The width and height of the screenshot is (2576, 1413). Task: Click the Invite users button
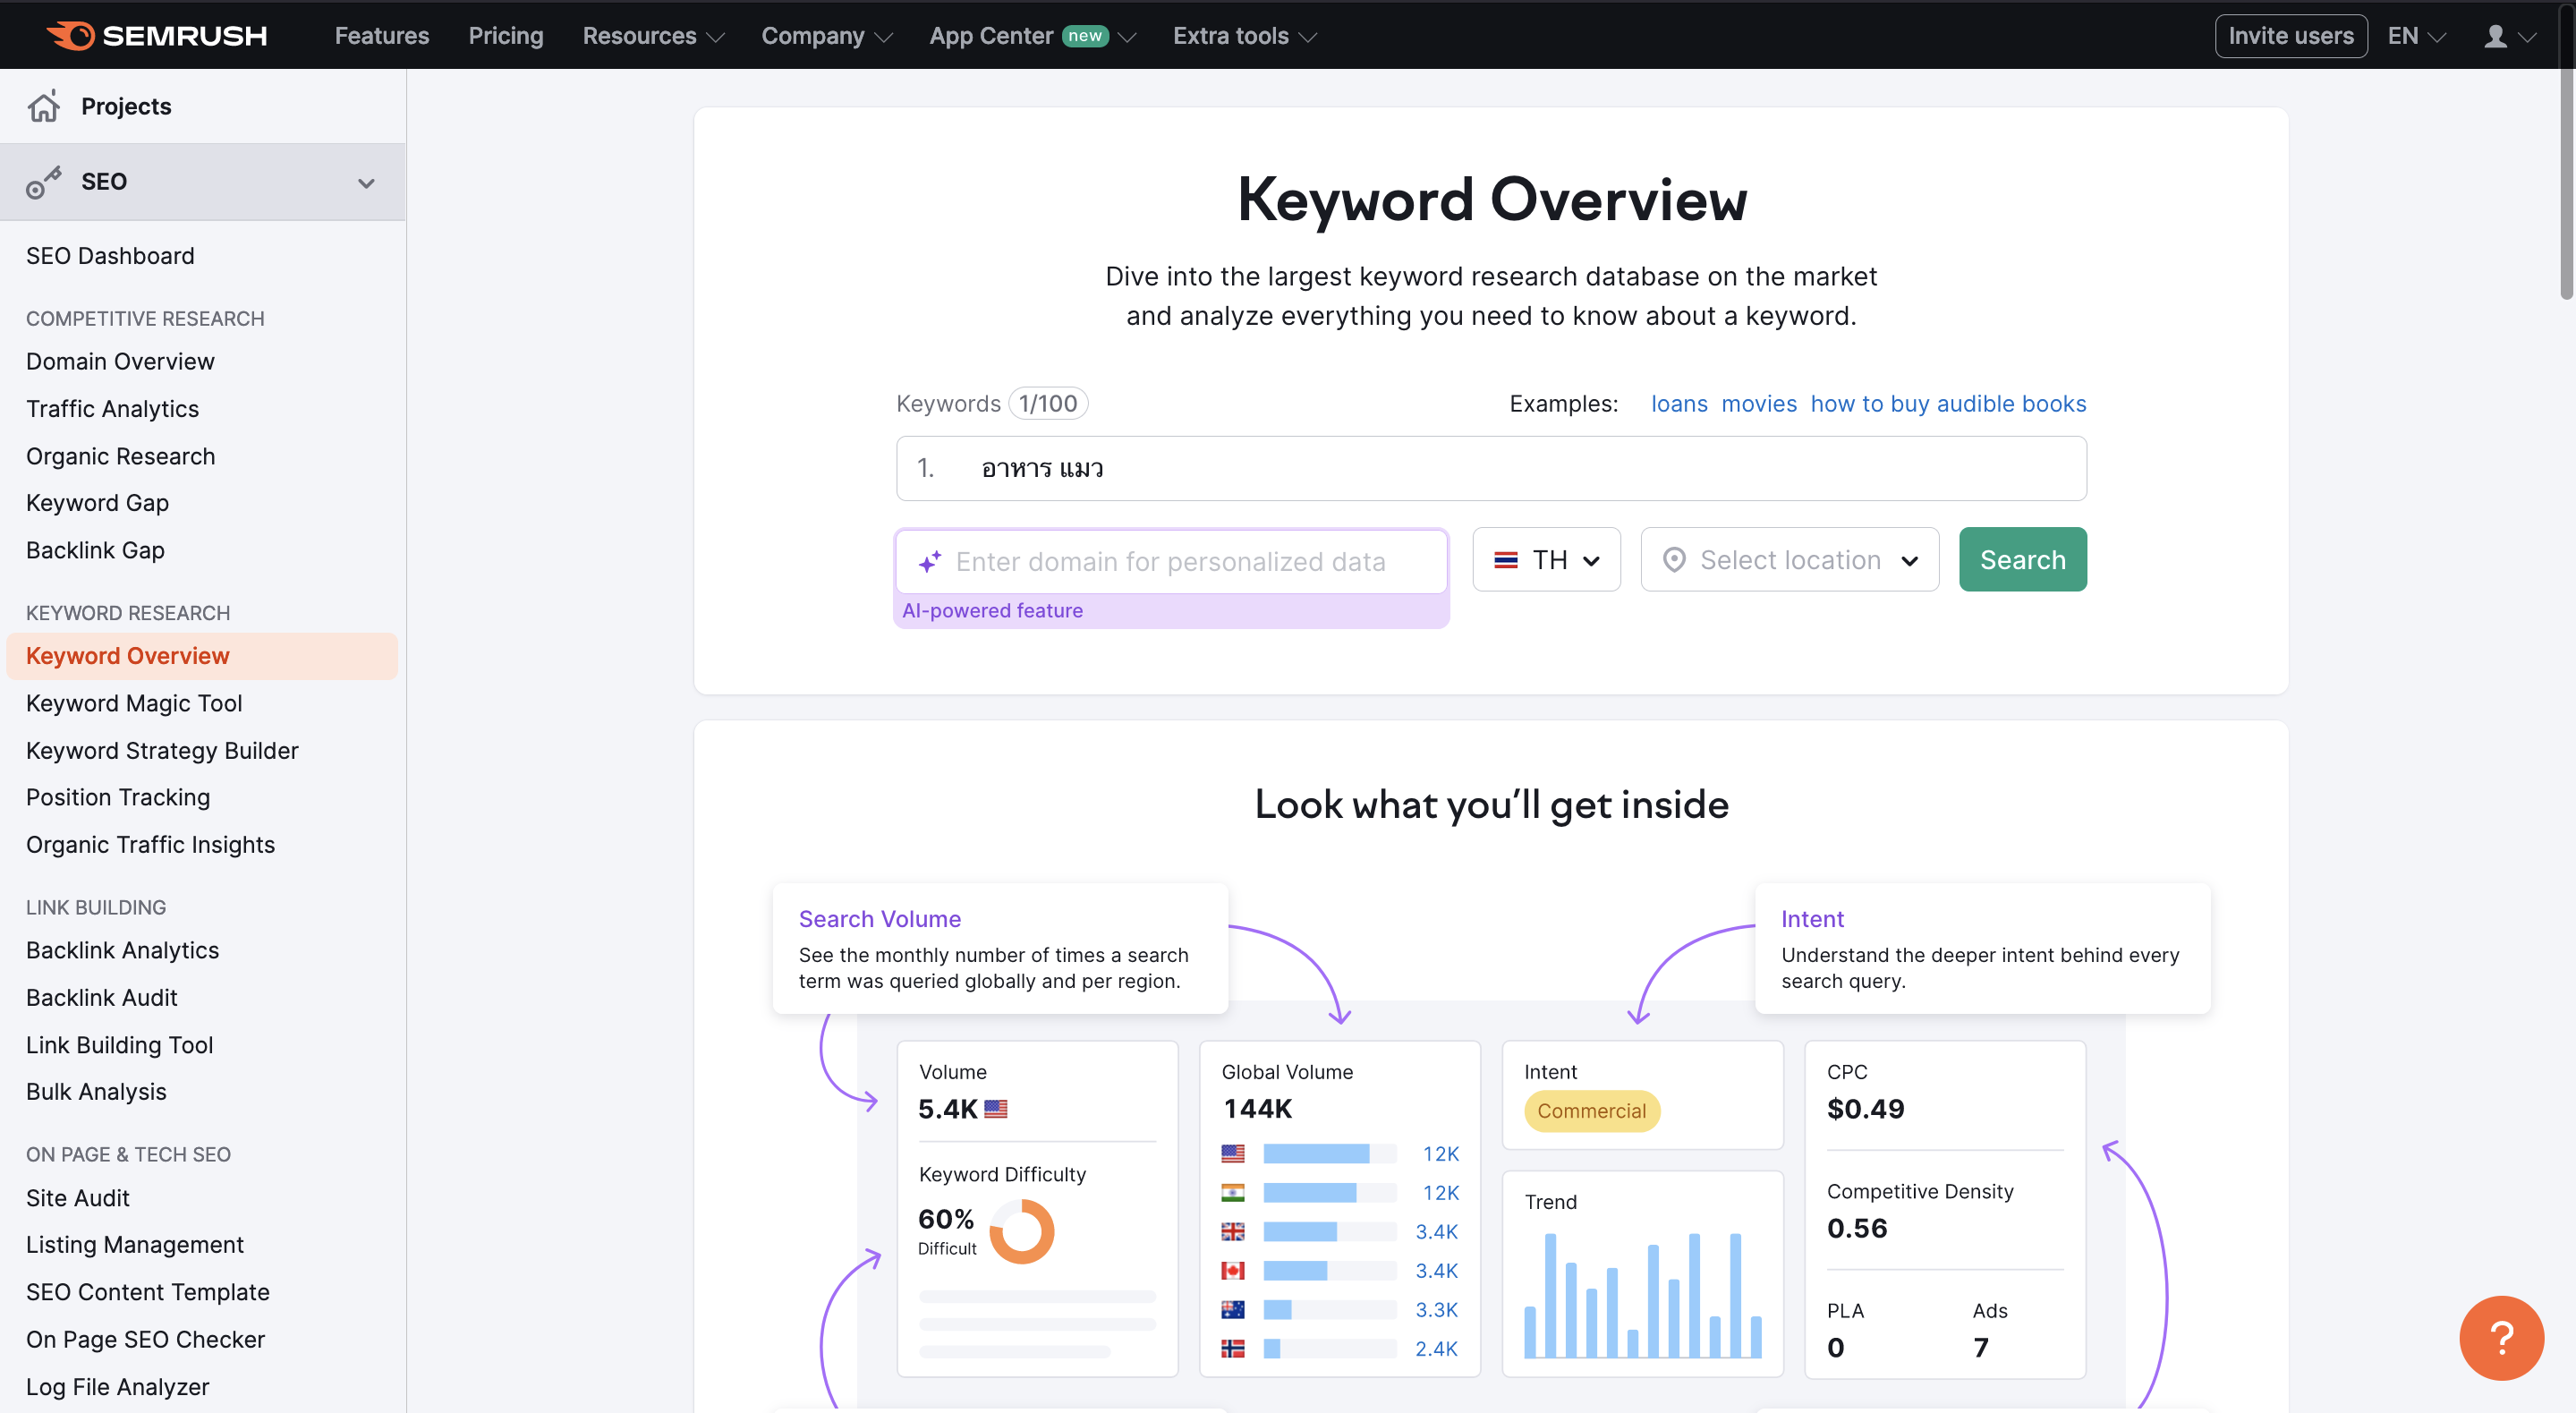click(x=2290, y=36)
